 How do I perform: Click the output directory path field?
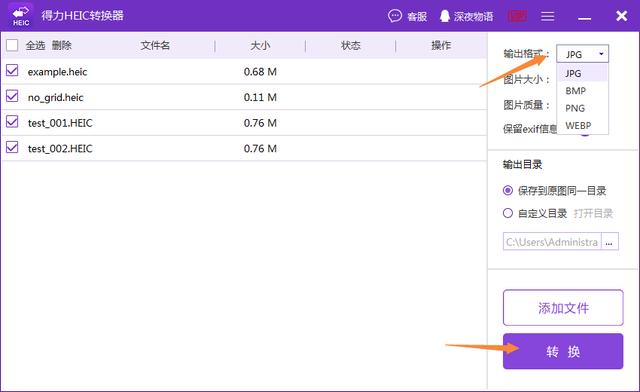tap(552, 242)
